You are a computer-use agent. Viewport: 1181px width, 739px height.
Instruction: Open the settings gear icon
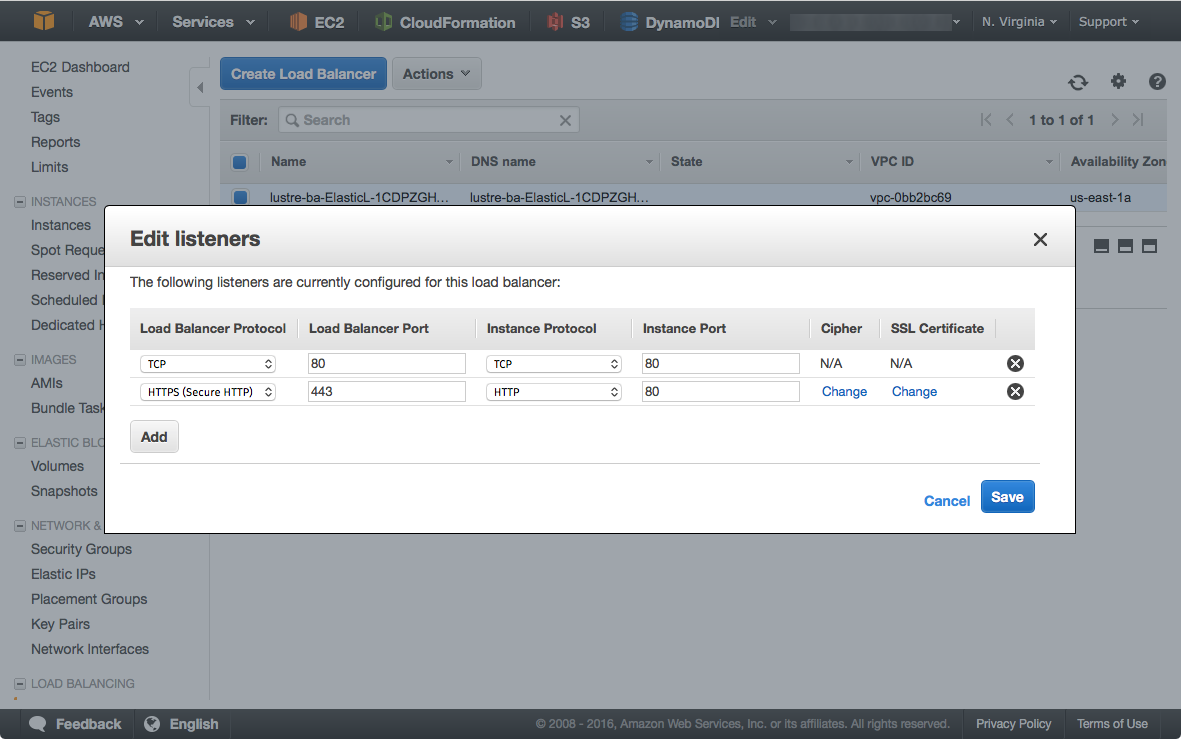pos(1118,82)
